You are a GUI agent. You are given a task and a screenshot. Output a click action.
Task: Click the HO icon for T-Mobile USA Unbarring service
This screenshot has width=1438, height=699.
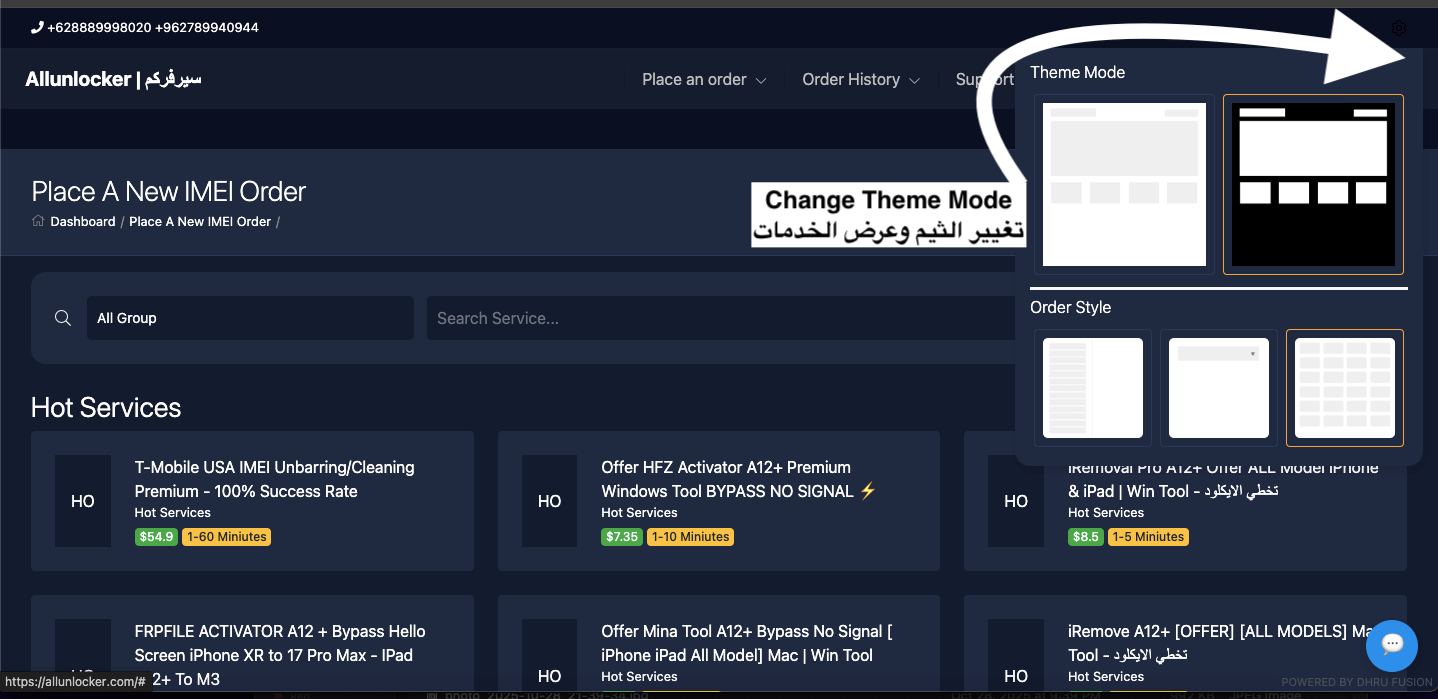pyautogui.click(x=83, y=501)
